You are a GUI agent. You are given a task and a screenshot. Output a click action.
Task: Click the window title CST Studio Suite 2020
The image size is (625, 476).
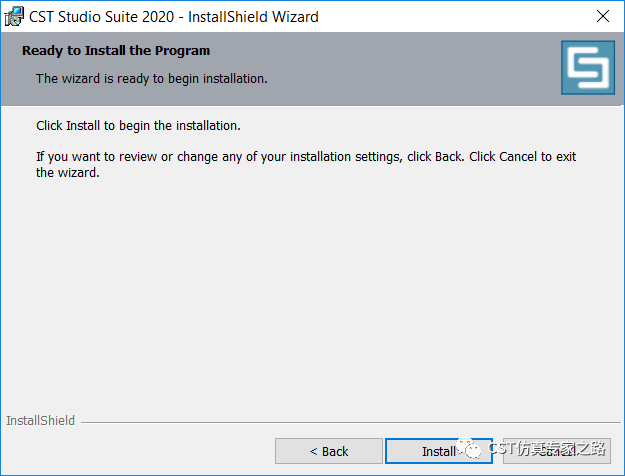pyautogui.click(x=102, y=17)
